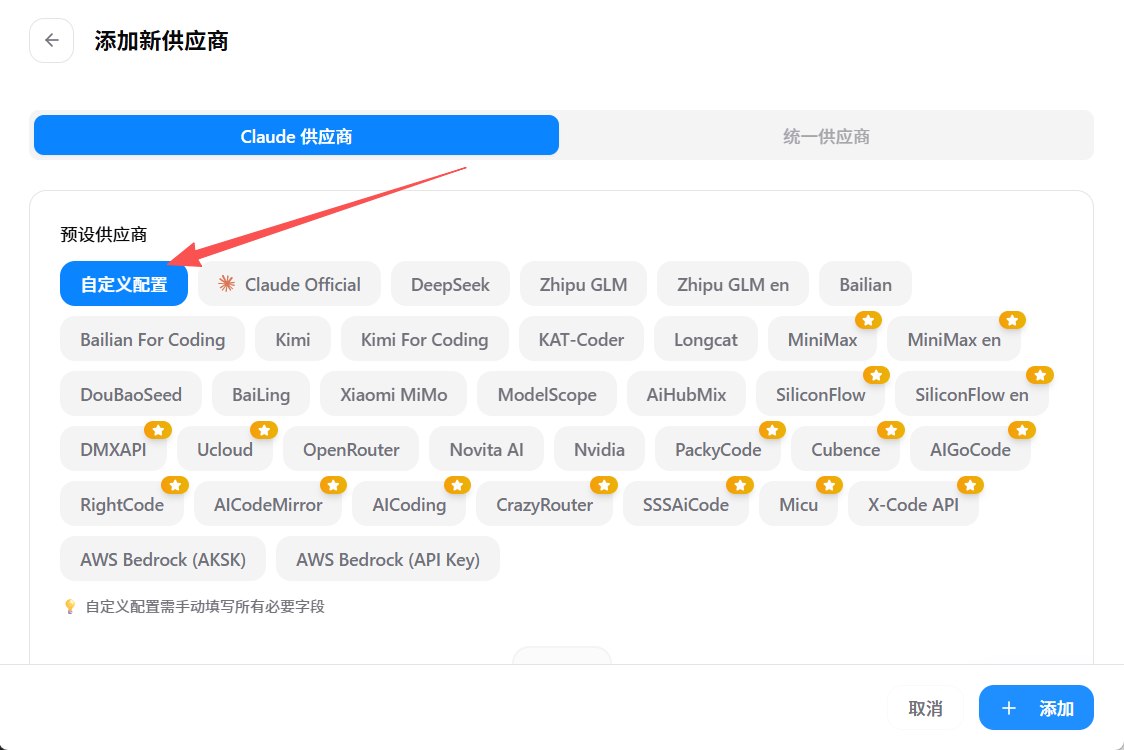Viewport: 1124px width, 750px height.
Task: Select the Micu preset
Action: (x=799, y=505)
